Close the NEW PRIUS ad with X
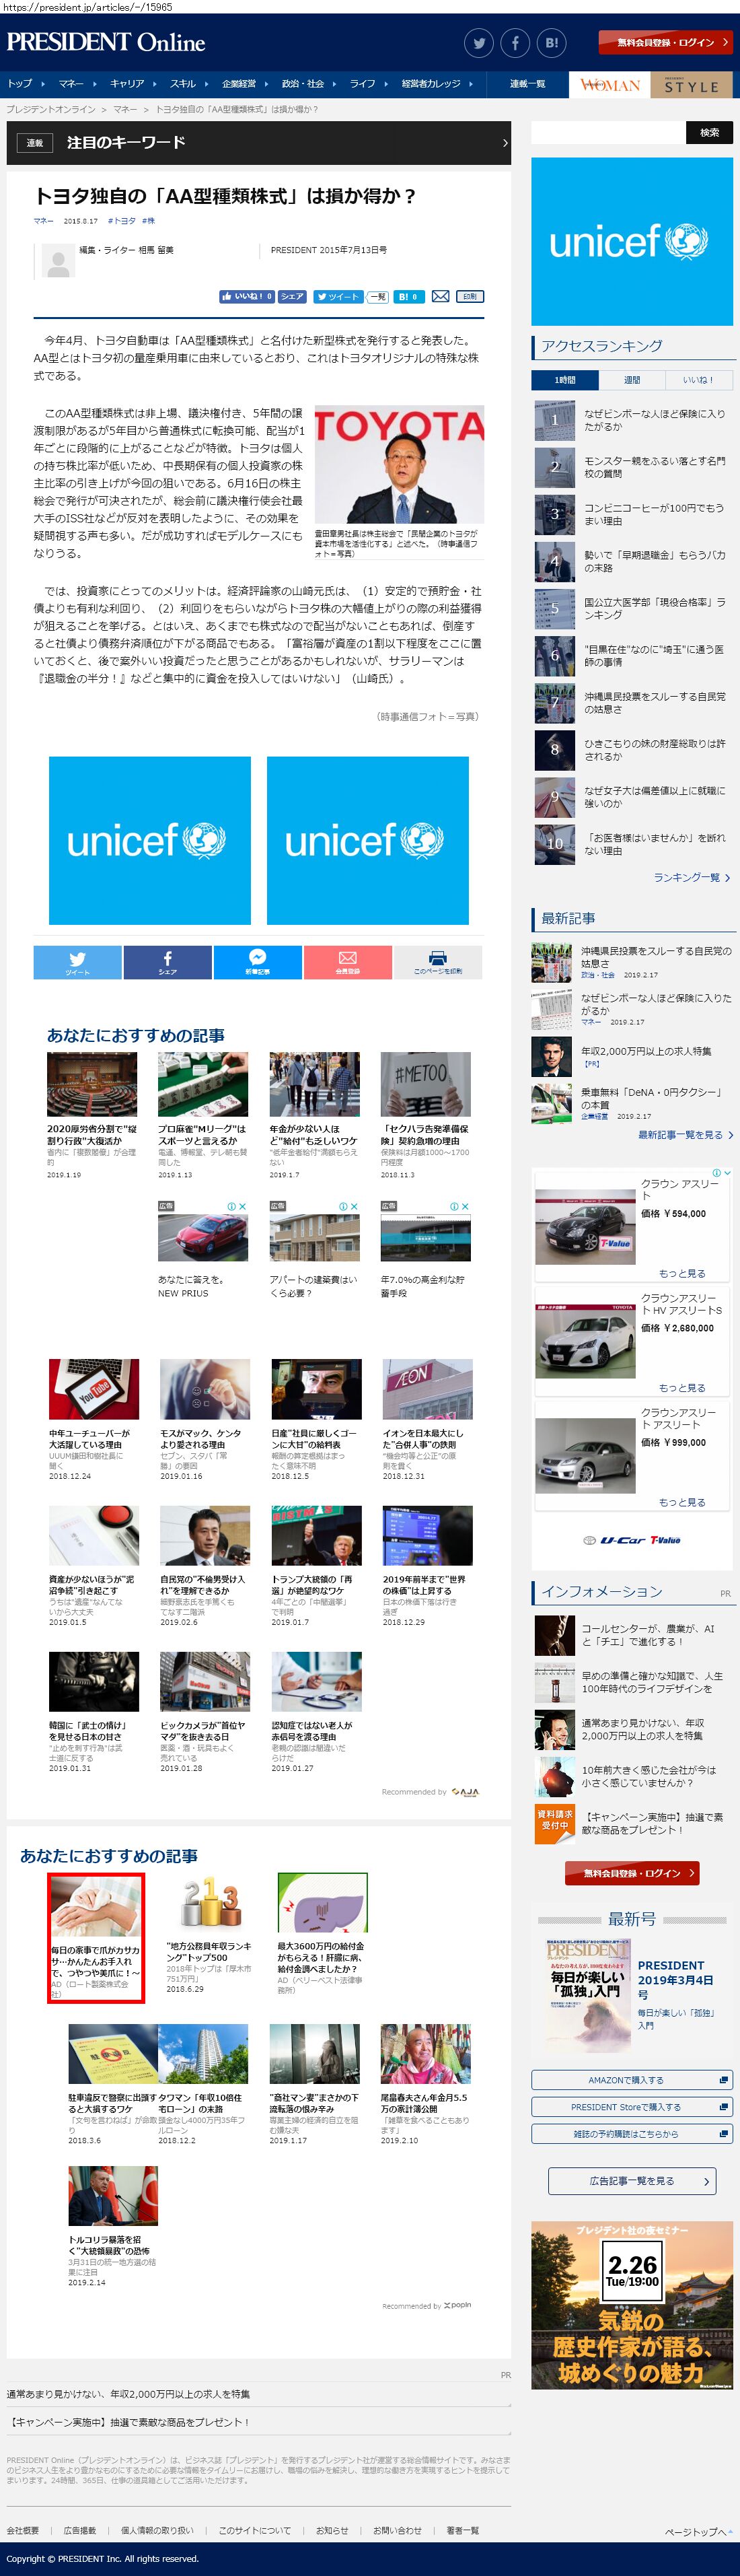740x2576 pixels. coord(242,1206)
